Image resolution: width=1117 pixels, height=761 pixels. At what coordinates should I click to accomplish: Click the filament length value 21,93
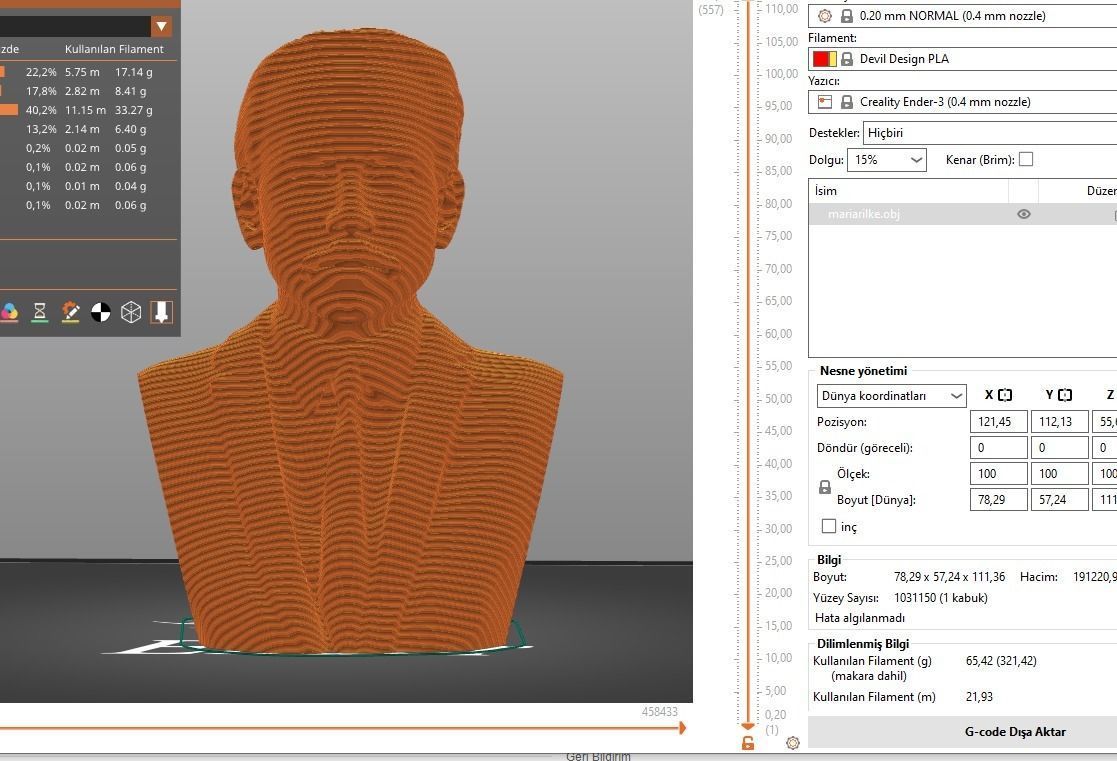pyautogui.click(x=980, y=697)
